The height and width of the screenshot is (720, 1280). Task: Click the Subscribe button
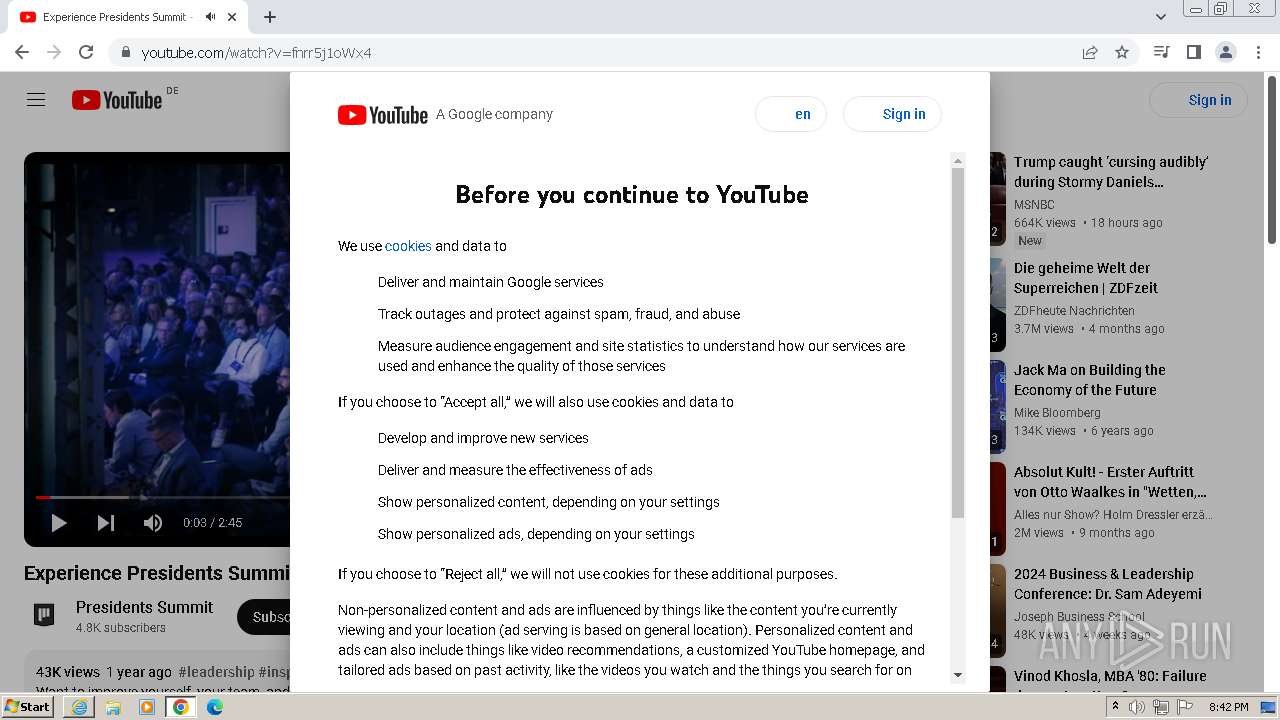tap(264, 617)
